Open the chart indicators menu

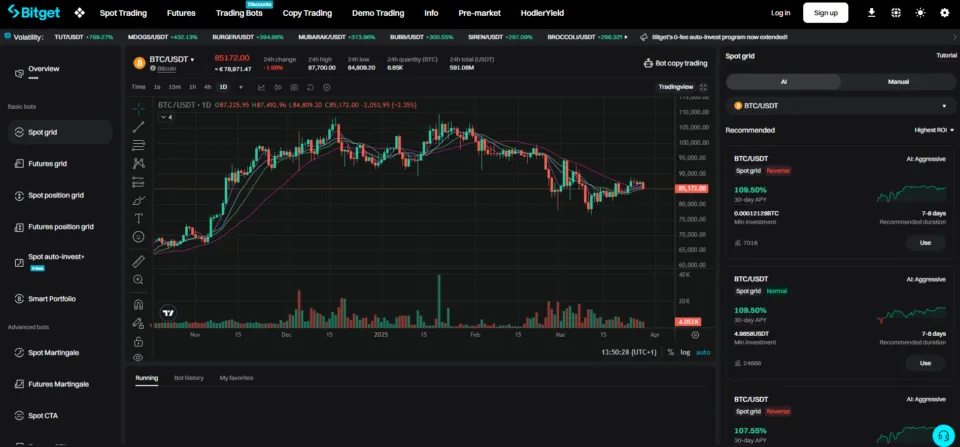coord(262,87)
